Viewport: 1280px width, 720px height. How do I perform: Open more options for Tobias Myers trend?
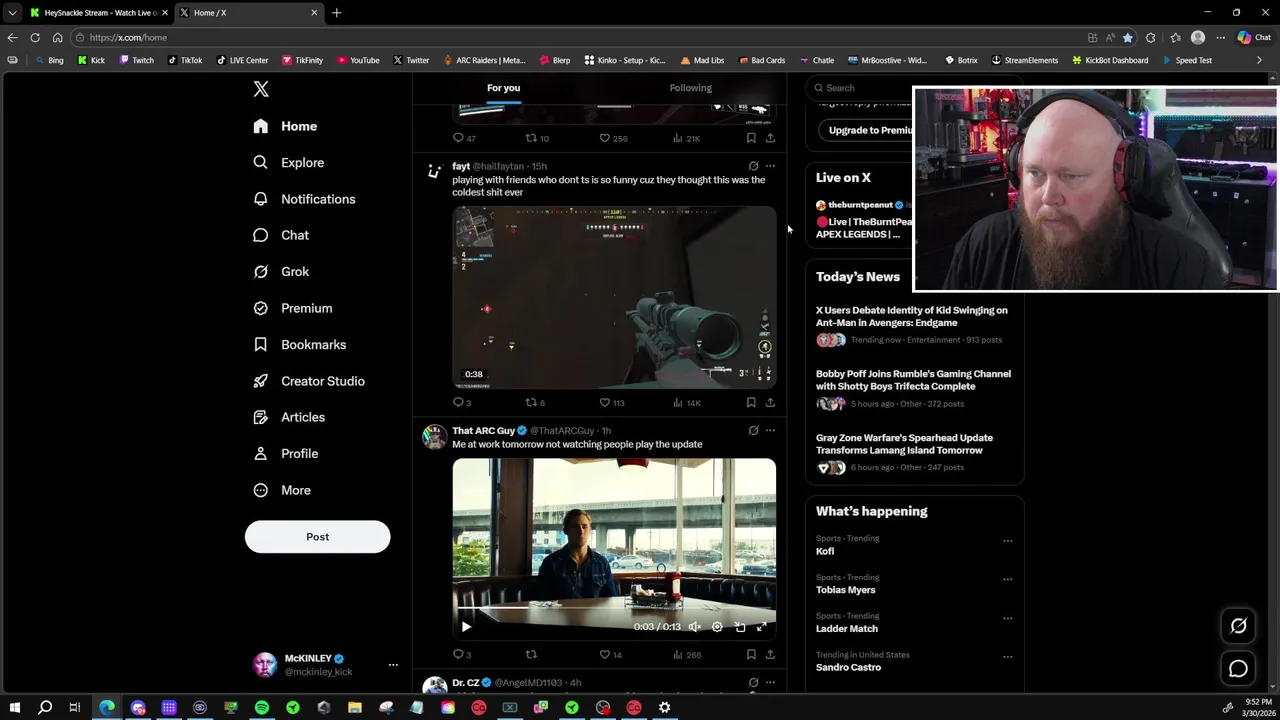(1007, 579)
